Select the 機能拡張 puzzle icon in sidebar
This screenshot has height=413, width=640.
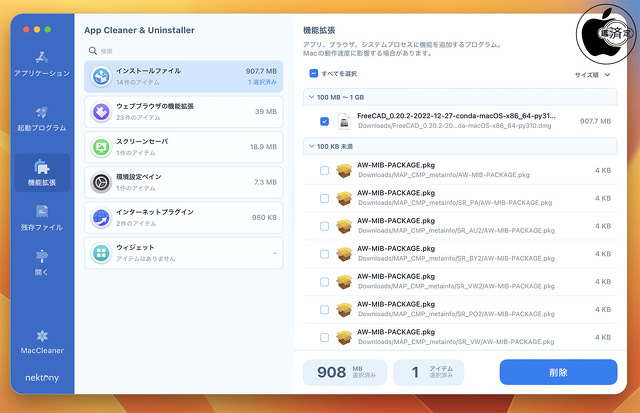pos(42,167)
